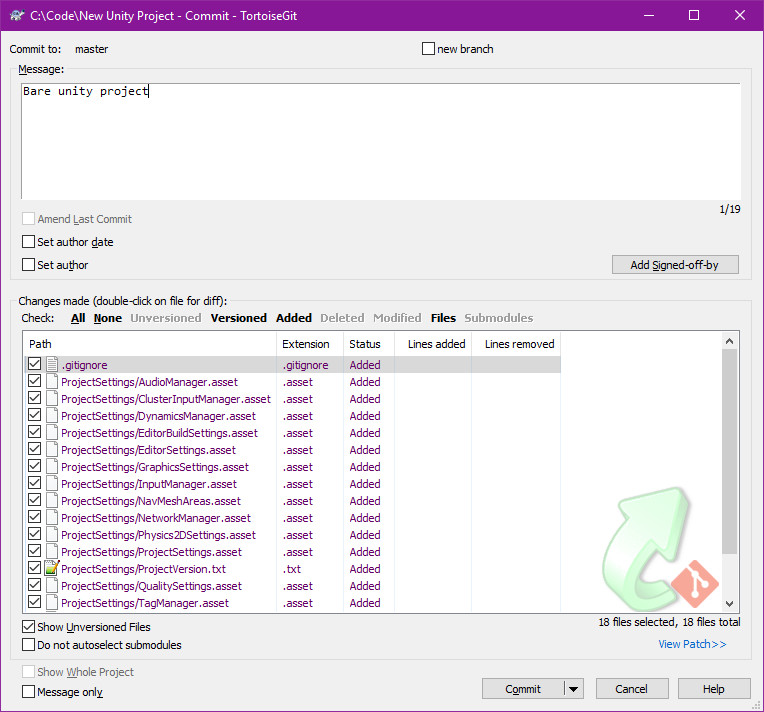Click the DynamicsManager.asset file icon
The image size is (764, 712).
(52, 416)
